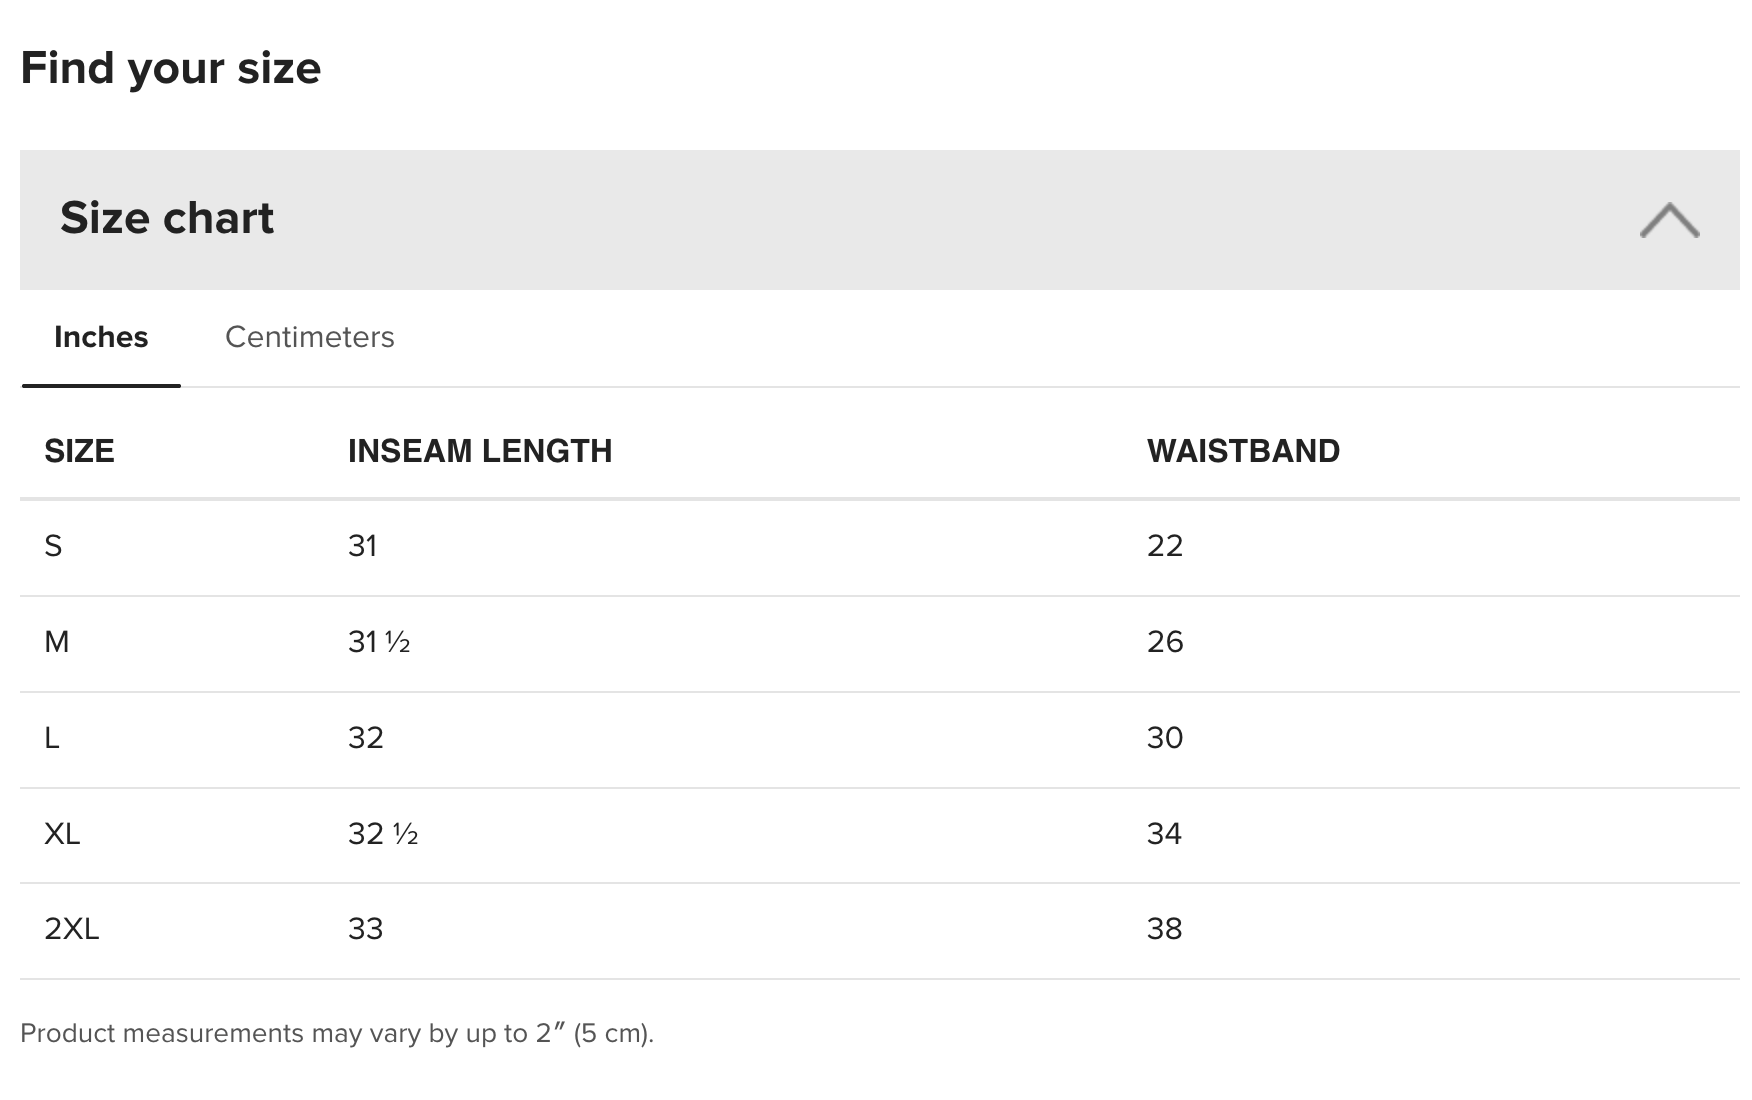Screen dimensions: 1752x1100
Task: Select the XL size row label
Action: tap(62, 834)
